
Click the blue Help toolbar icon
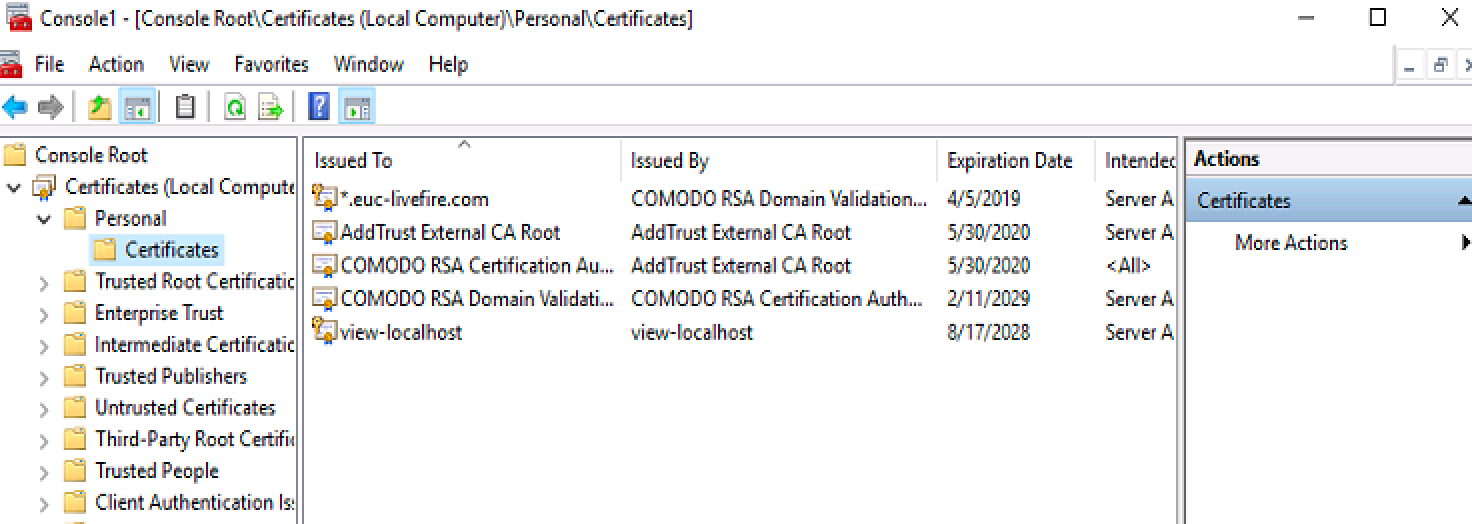tap(319, 107)
